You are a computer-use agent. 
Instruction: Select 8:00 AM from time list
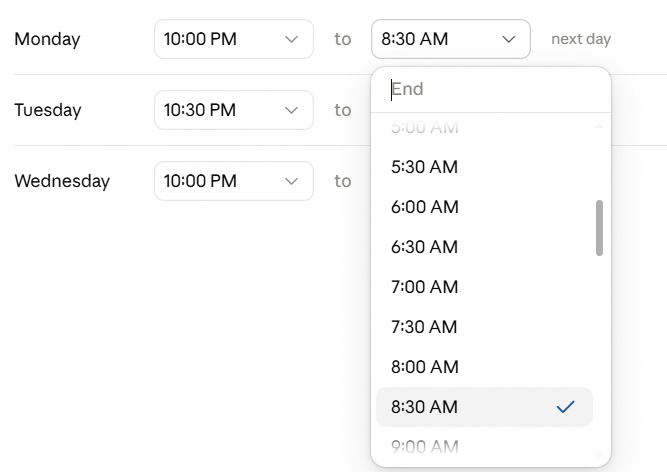tap(485, 367)
